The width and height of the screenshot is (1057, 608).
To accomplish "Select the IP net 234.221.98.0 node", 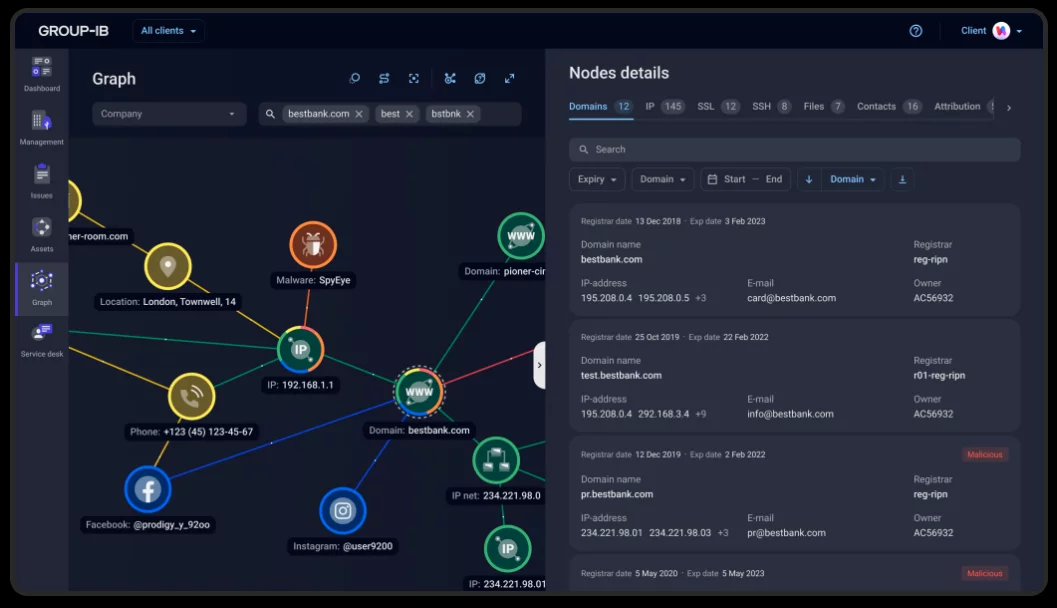I will coord(496,461).
